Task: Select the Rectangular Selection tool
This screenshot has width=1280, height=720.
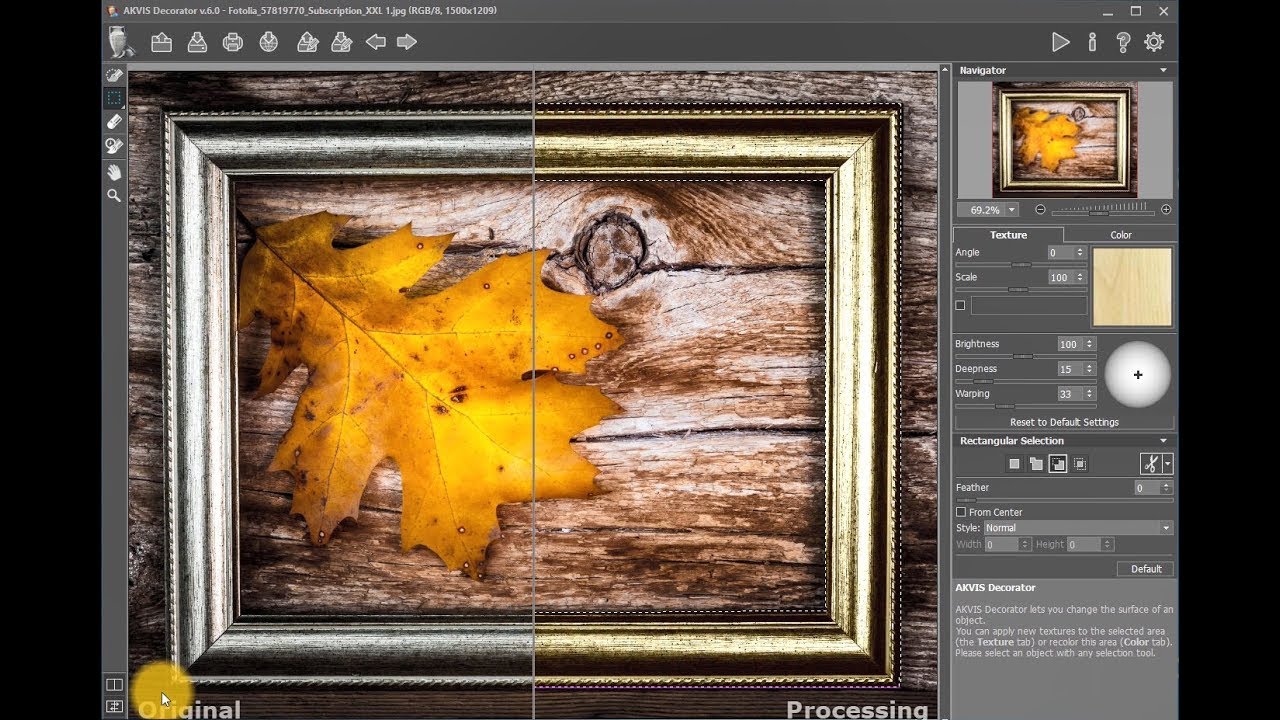Action: tap(115, 98)
